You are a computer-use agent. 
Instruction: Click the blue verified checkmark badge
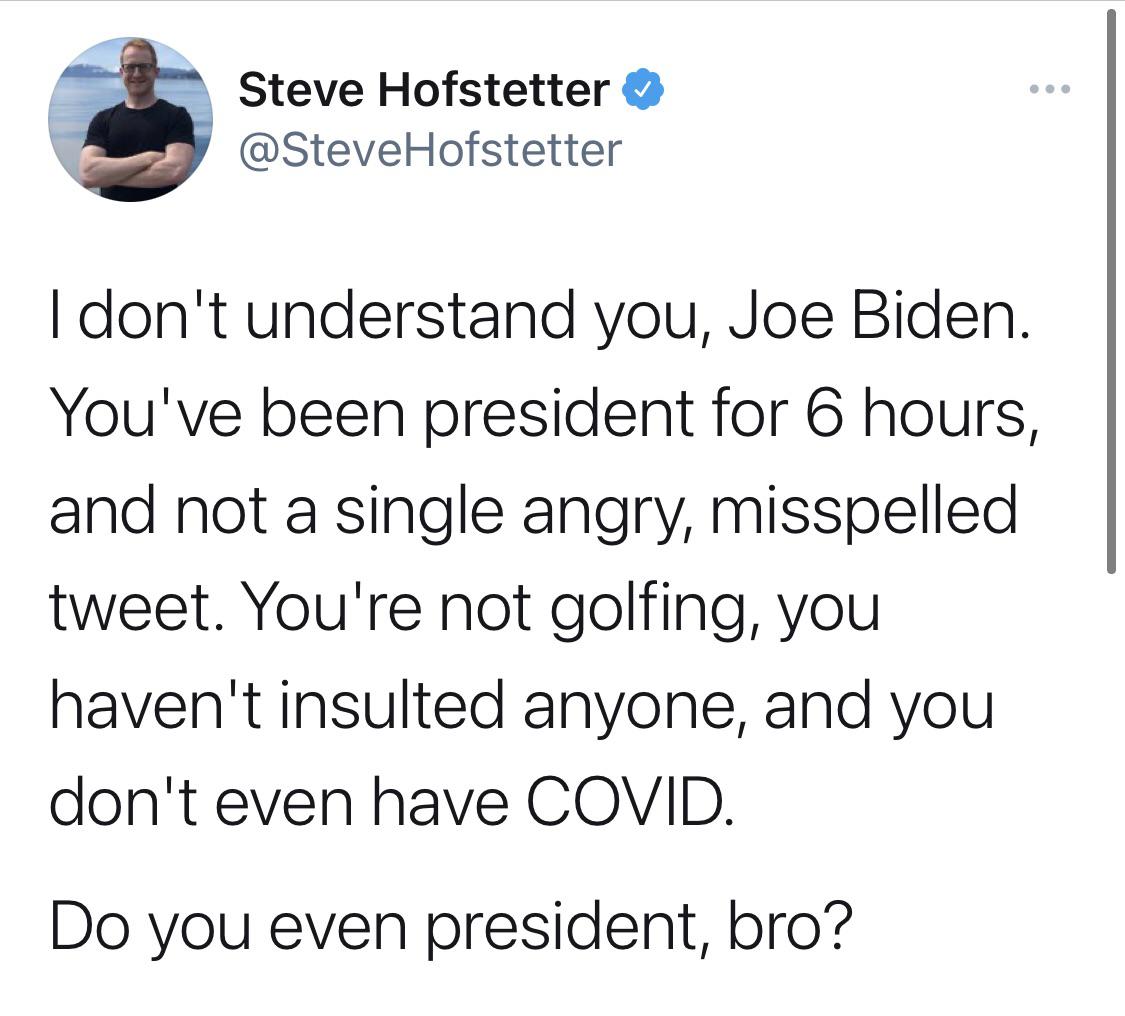[644, 91]
